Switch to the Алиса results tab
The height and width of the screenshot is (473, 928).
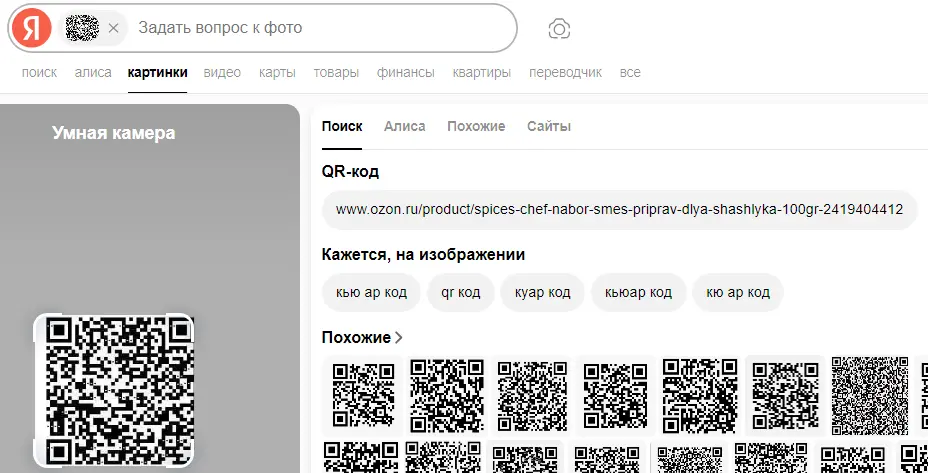point(404,126)
